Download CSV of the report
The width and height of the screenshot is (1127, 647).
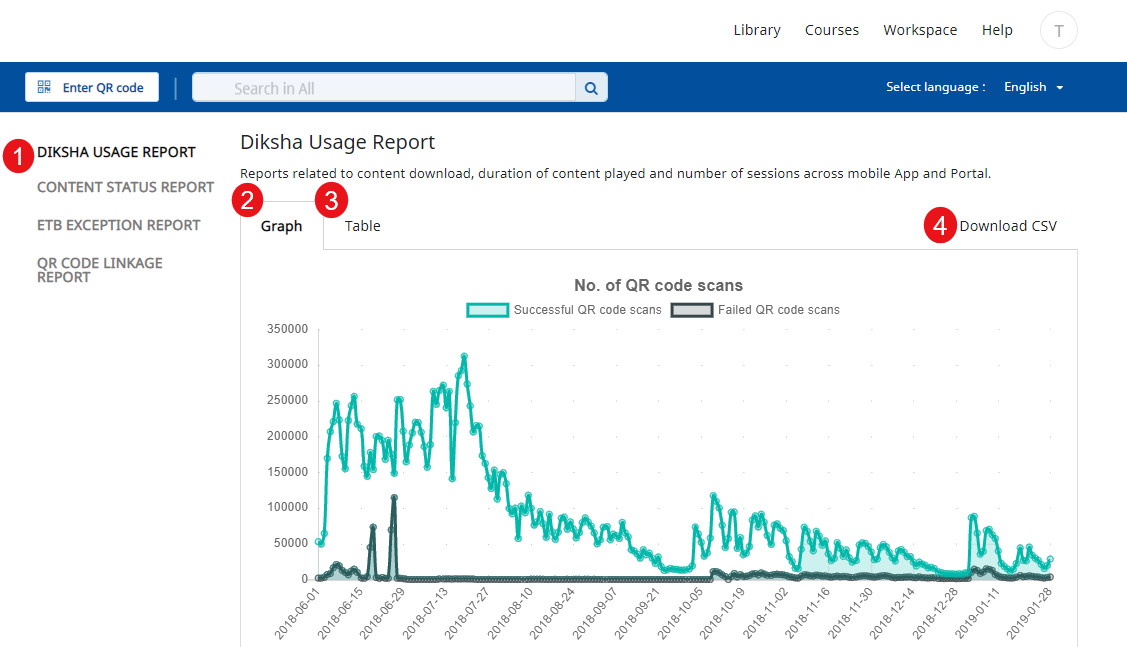tap(1007, 226)
